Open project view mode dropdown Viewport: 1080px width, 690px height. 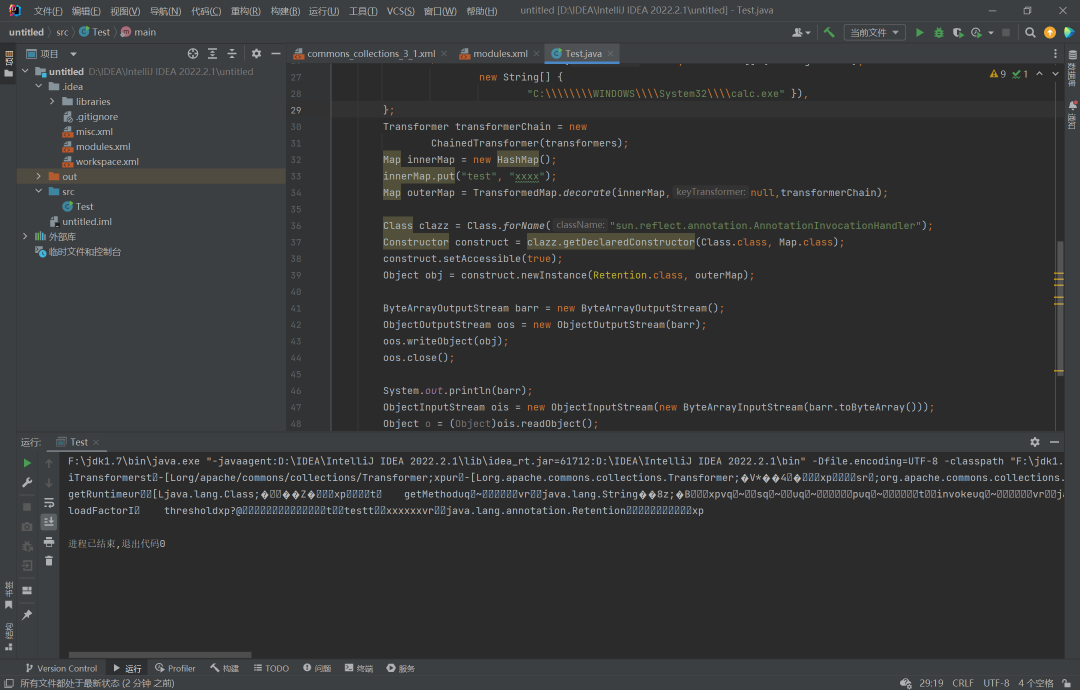point(73,54)
